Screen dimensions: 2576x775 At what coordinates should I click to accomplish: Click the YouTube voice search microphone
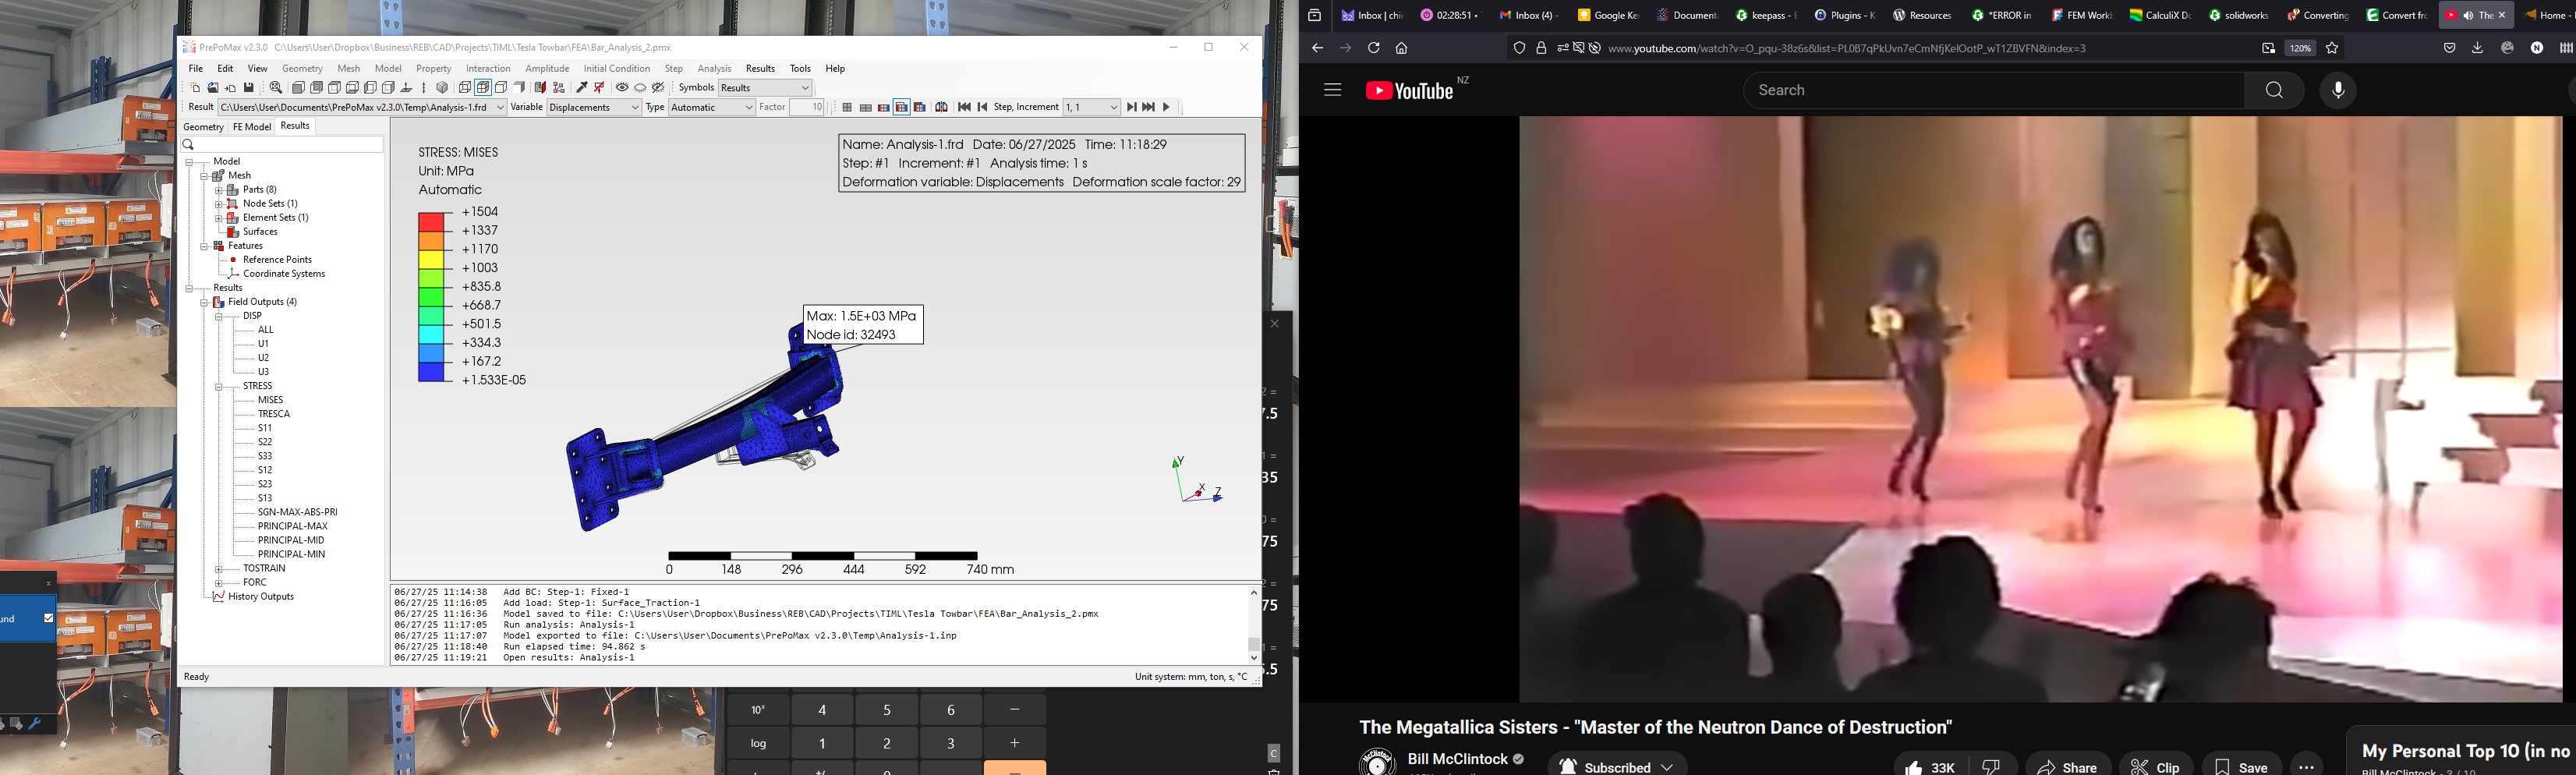point(2338,90)
